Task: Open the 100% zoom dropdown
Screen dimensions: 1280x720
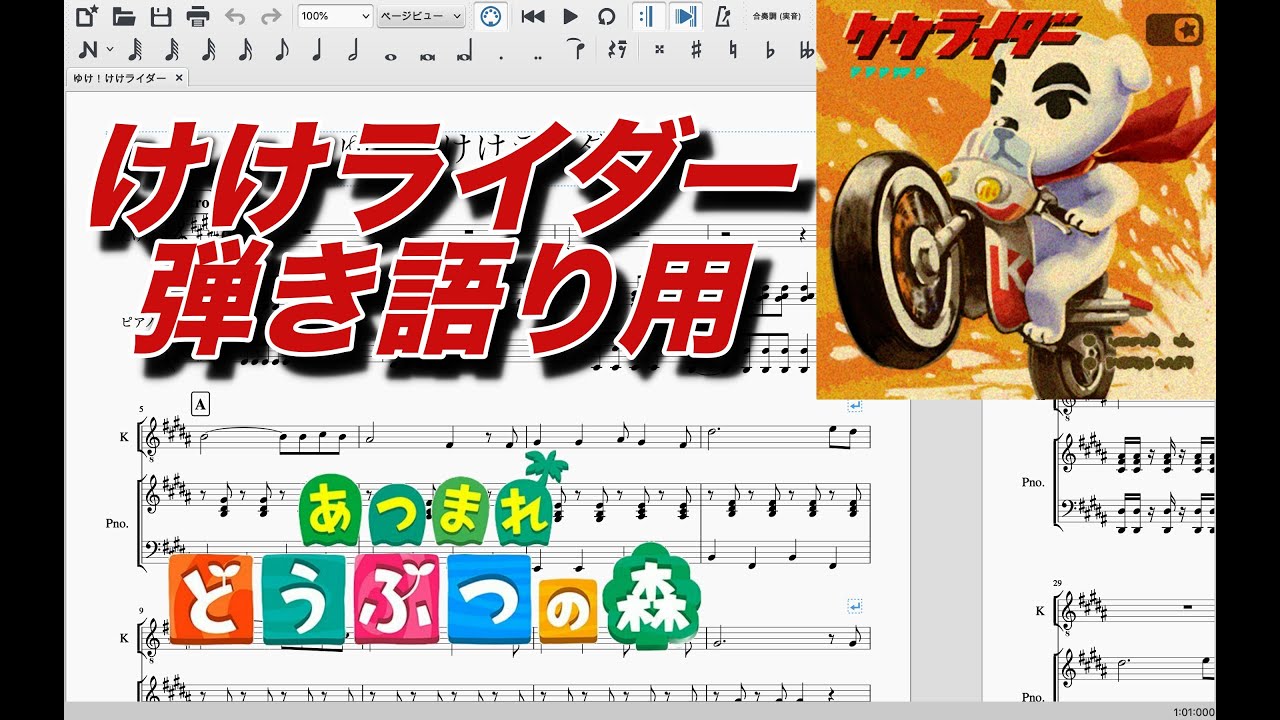Action: point(335,16)
